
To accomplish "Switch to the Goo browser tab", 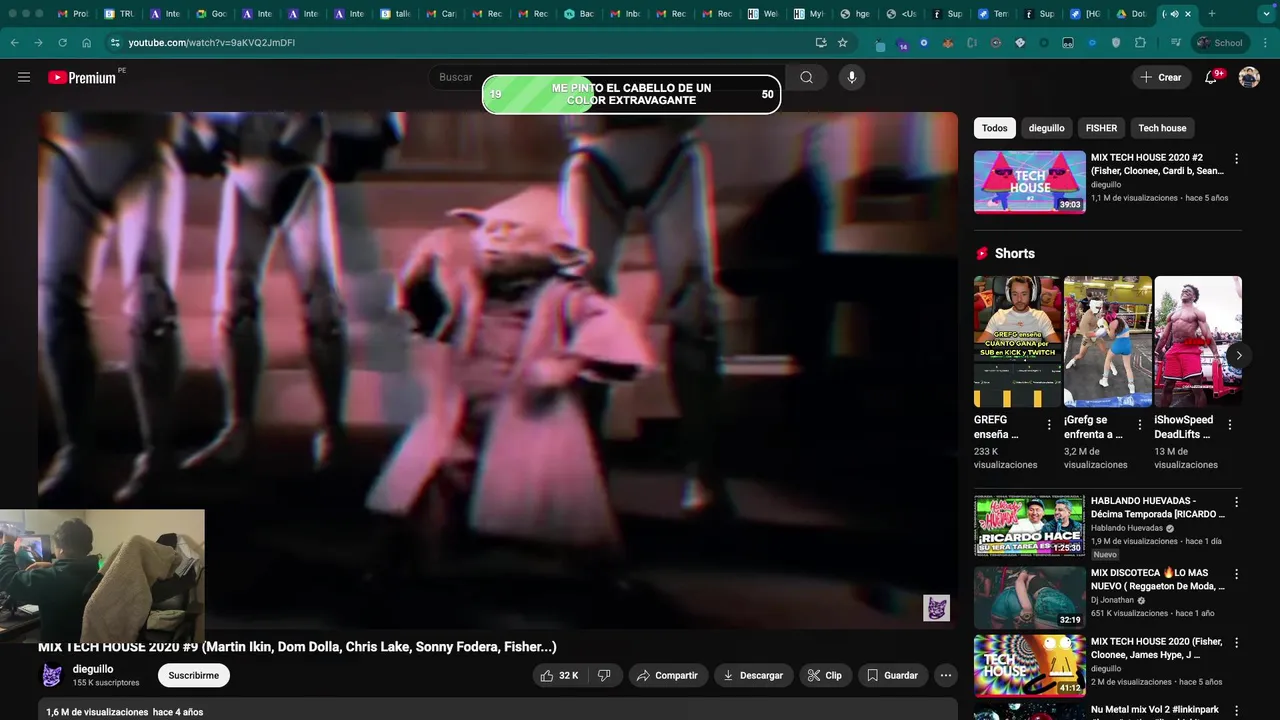I will [x=211, y=14].
